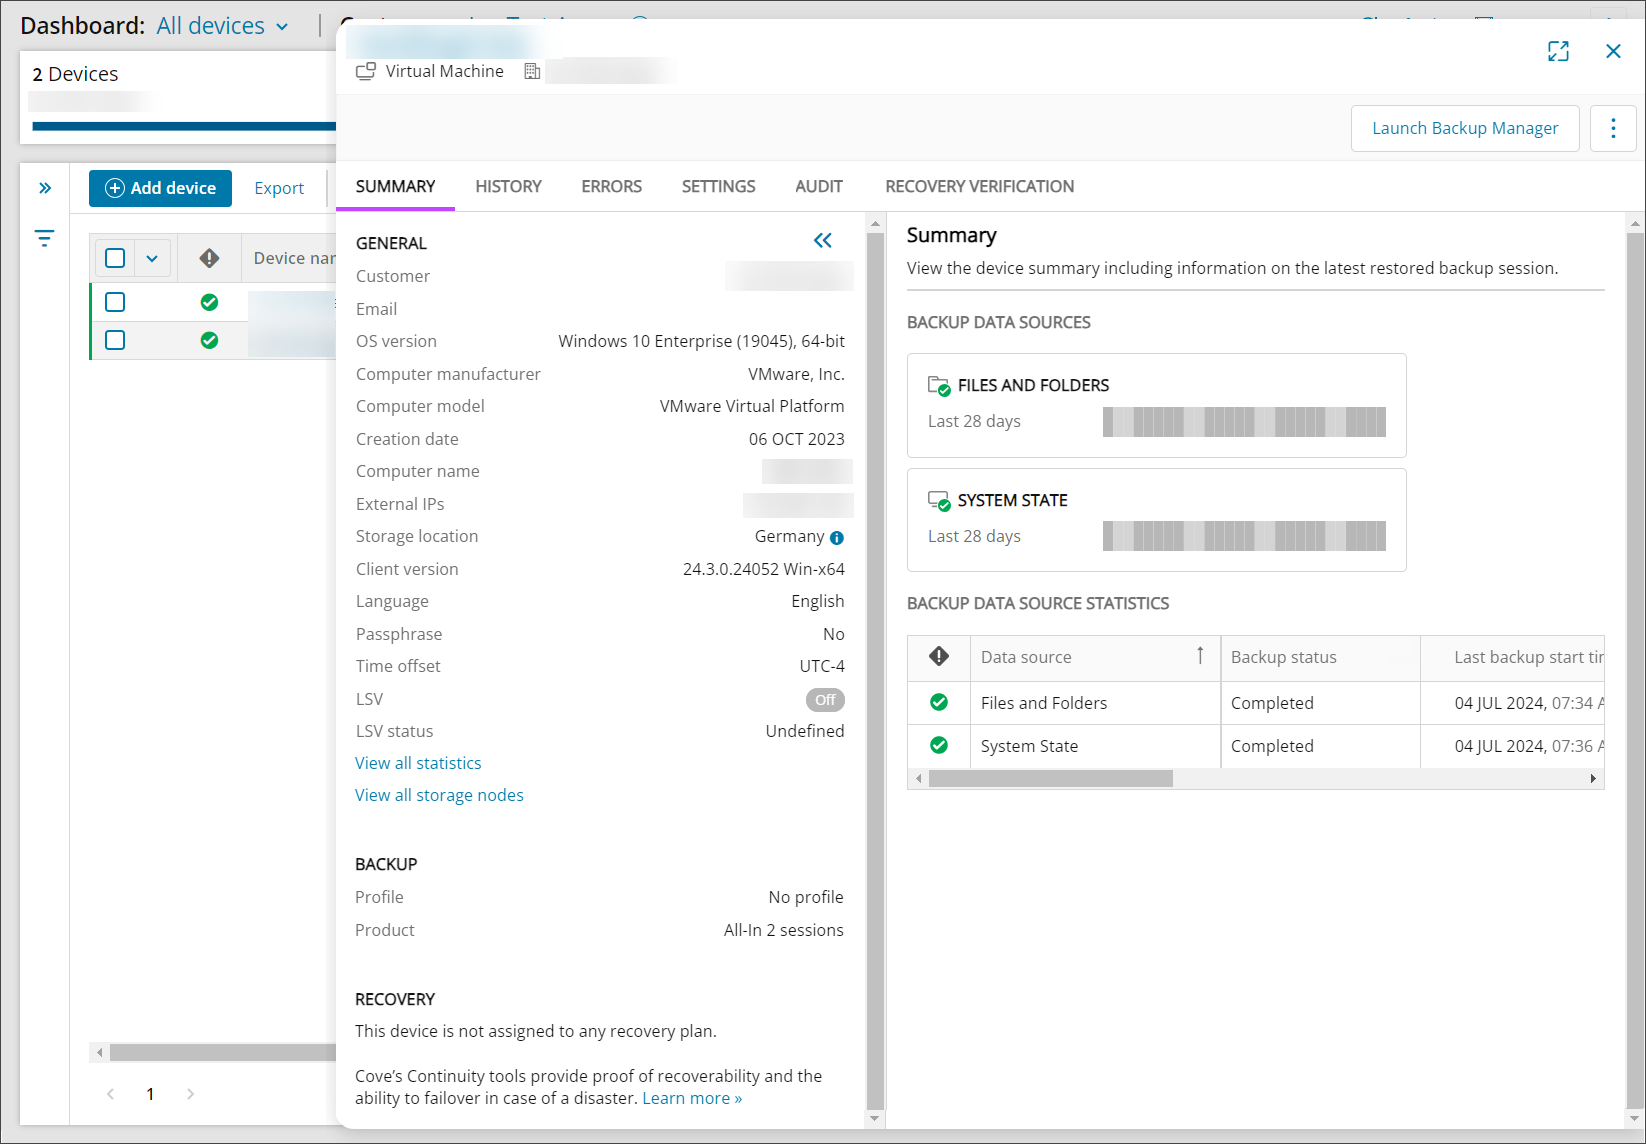The width and height of the screenshot is (1646, 1144).
Task: Open the three-dot more actions menu
Action: coord(1612,128)
